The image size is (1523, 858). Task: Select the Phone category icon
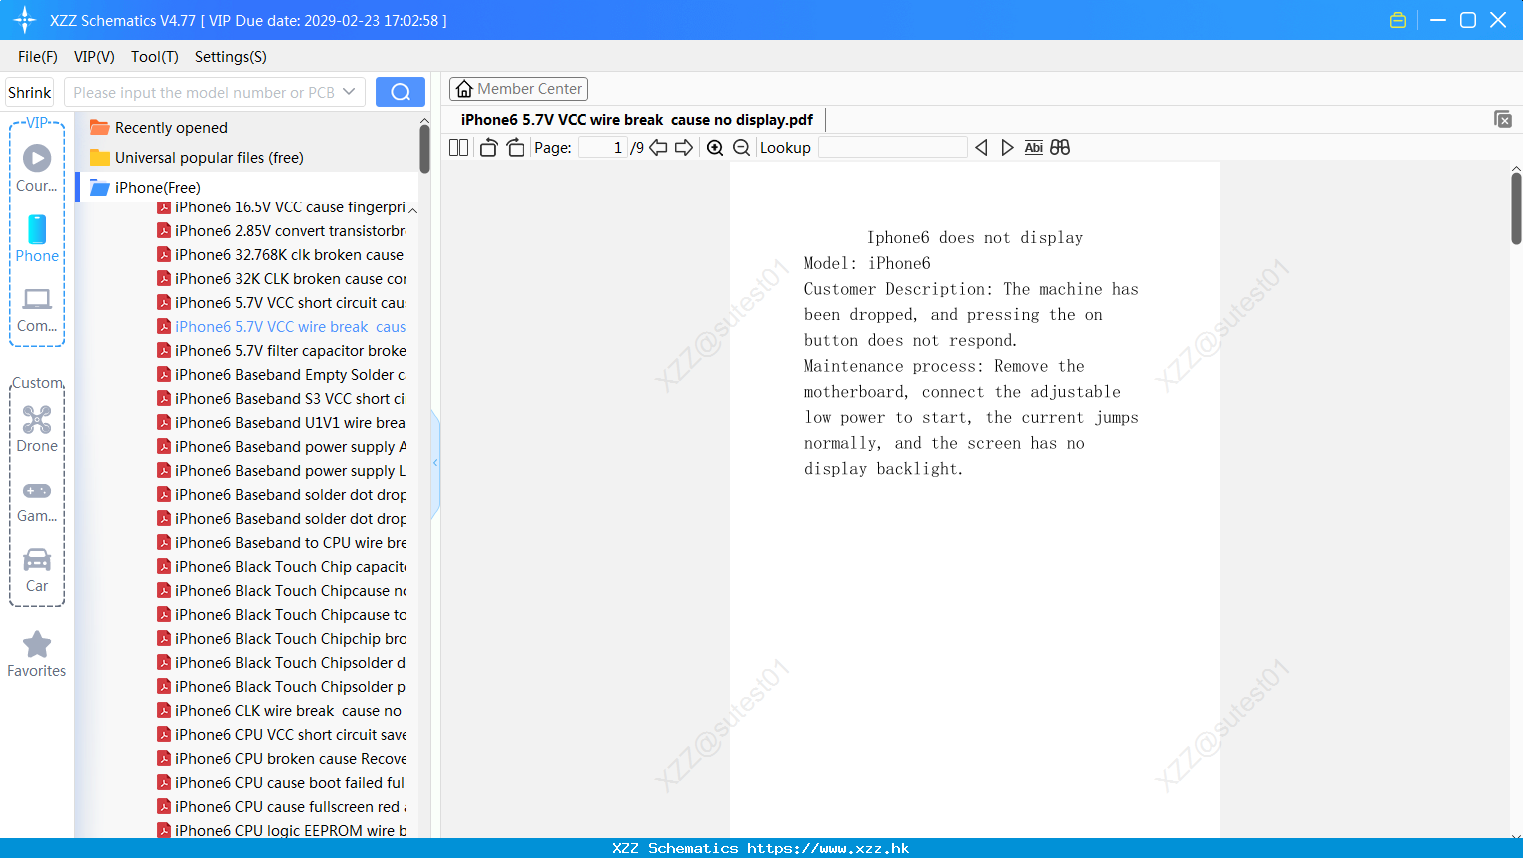[37, 238]
